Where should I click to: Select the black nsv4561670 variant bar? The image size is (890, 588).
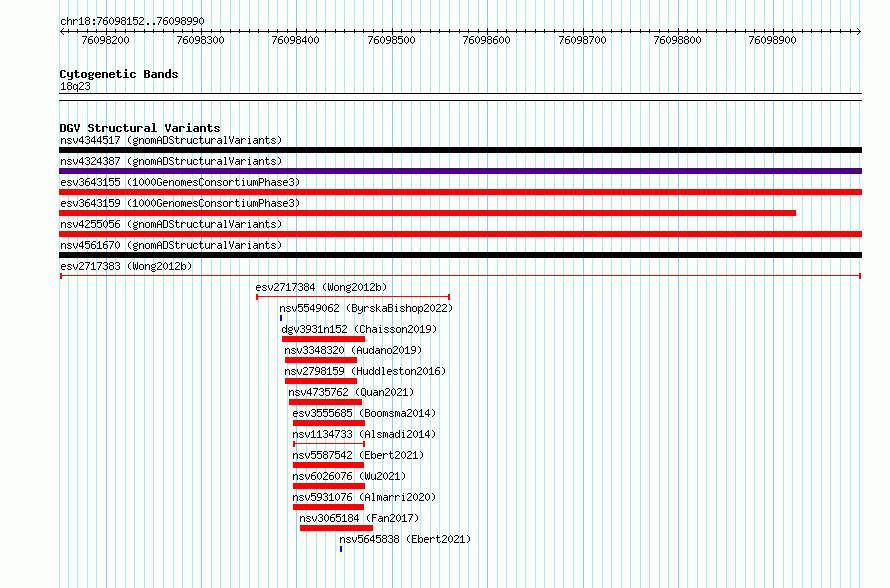(x=460, y=255)
